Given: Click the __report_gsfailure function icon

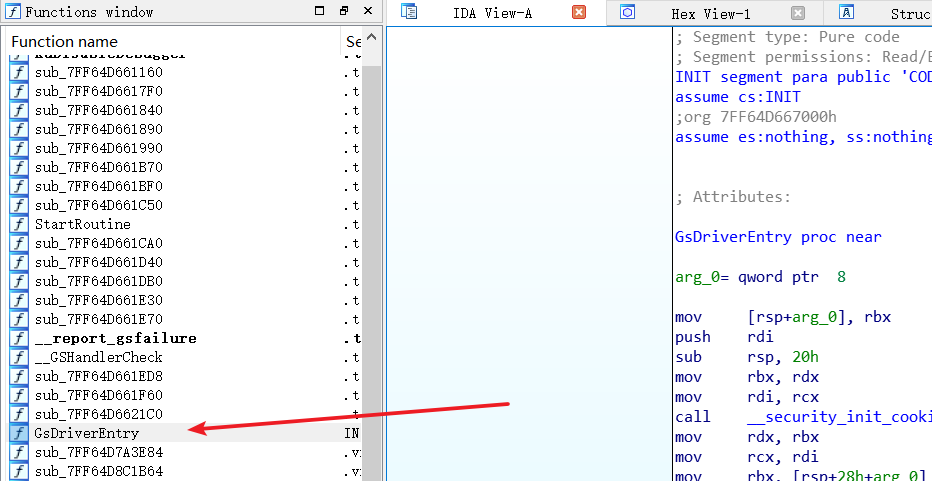Looking at the screenshot, I should tap(19, 338).
